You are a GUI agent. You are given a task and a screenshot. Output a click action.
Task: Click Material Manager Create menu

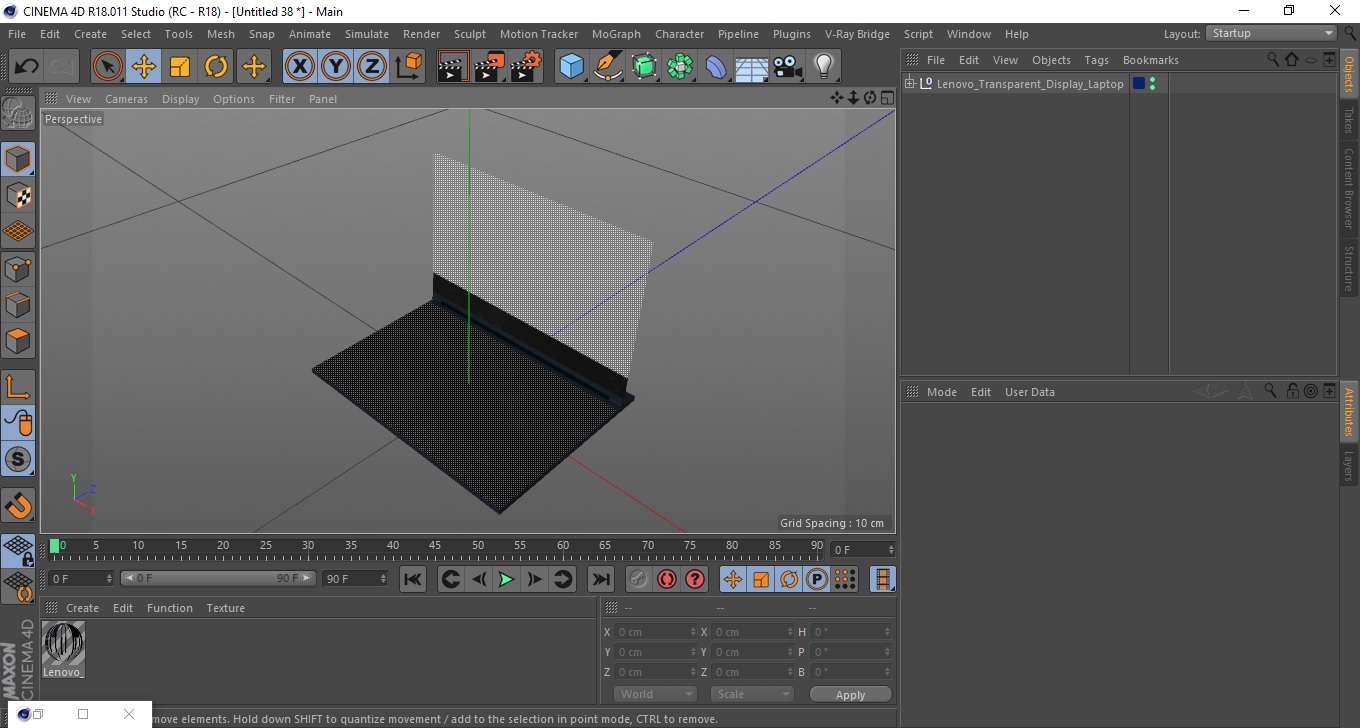tap(82, 608)
